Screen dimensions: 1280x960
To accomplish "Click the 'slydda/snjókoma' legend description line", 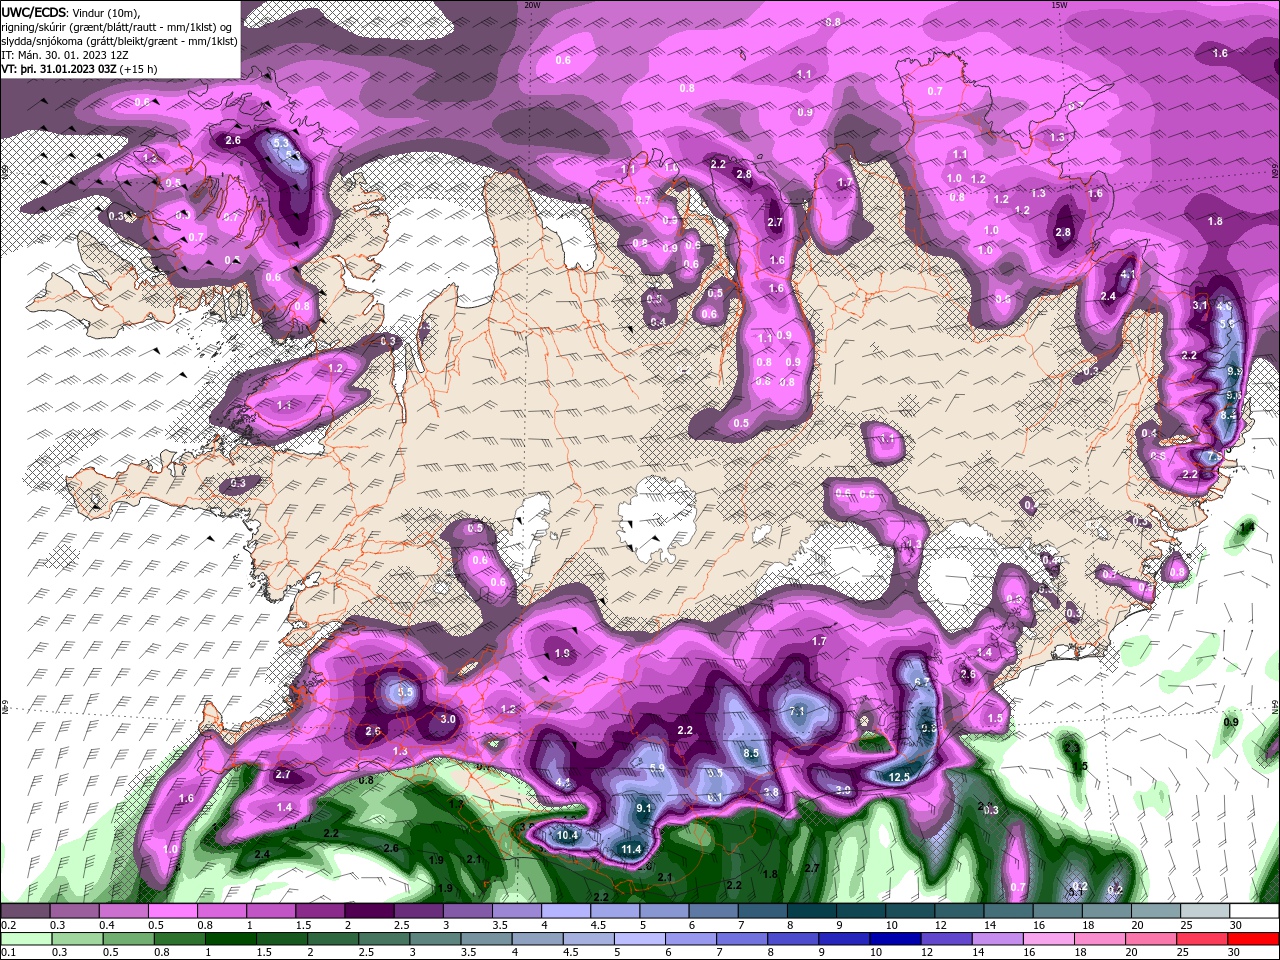I will pos(120,41).
